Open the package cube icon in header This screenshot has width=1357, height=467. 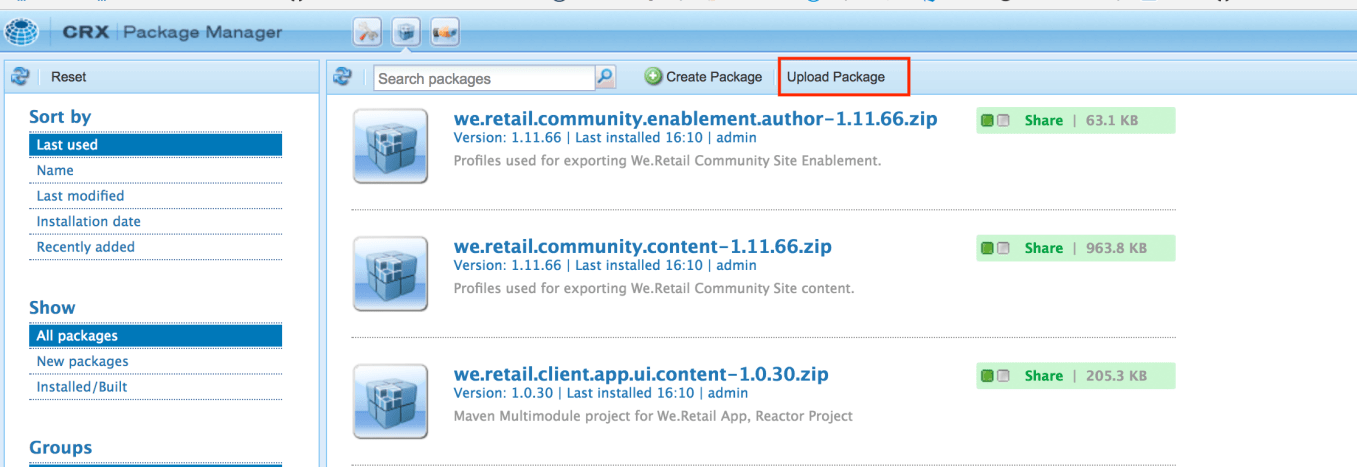pyautogui.click(x=405, y=33)
